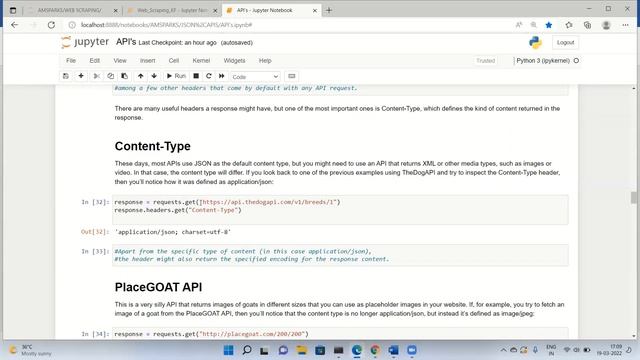The width and height of the screenshot is (640, 360).
Task: Open the Edit menu
Action: click(95, 60)
